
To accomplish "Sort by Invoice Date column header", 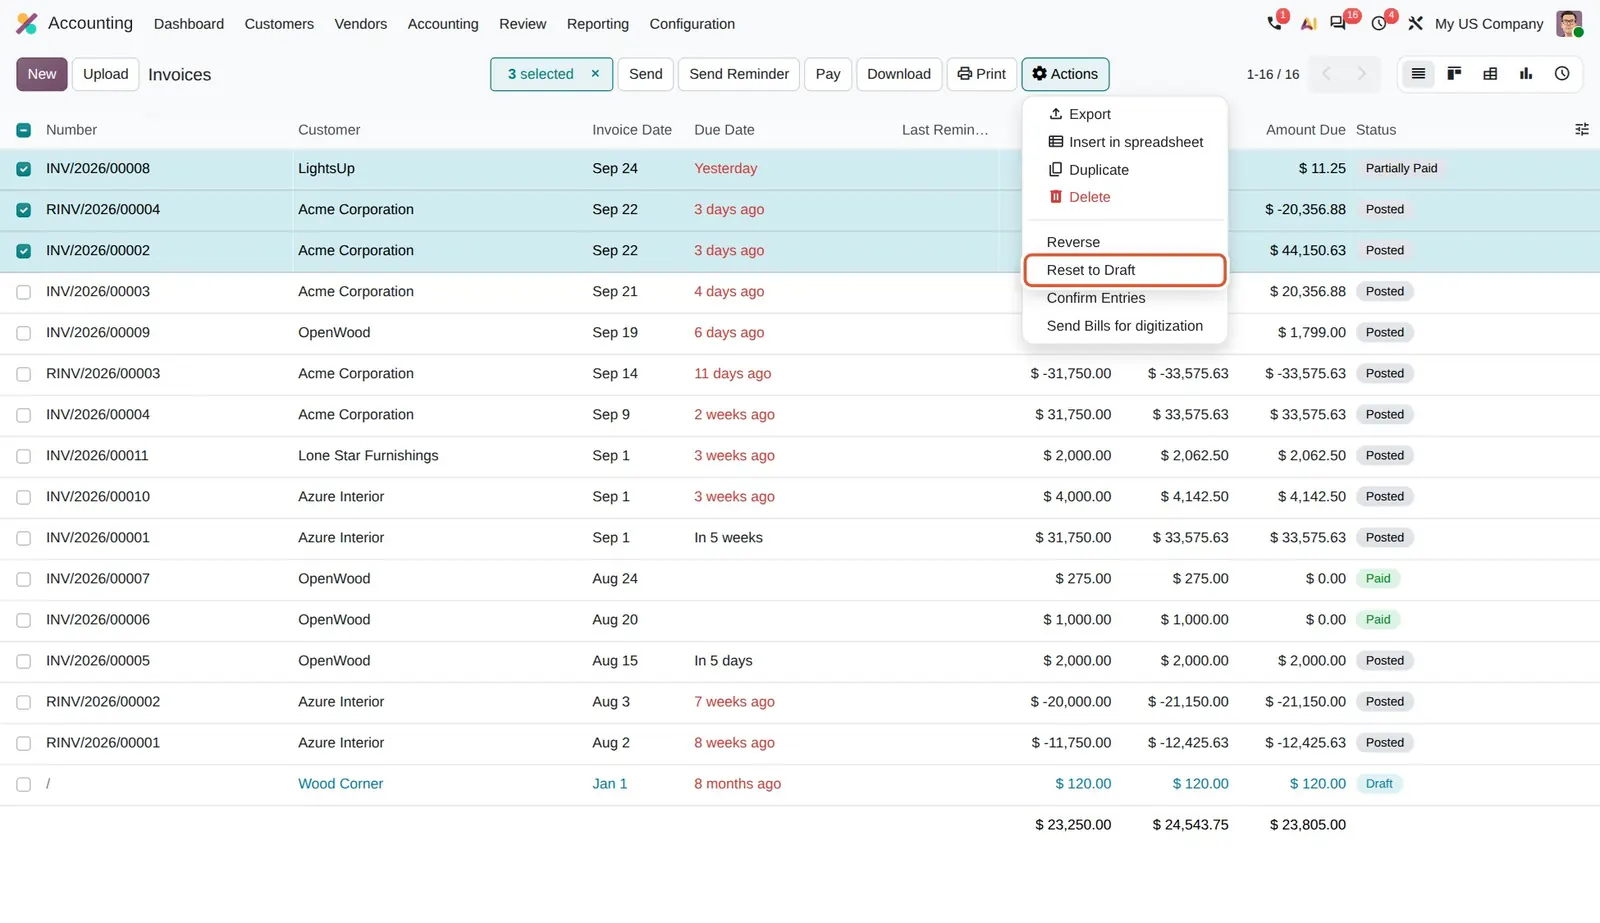I will (x=632, y=130).
